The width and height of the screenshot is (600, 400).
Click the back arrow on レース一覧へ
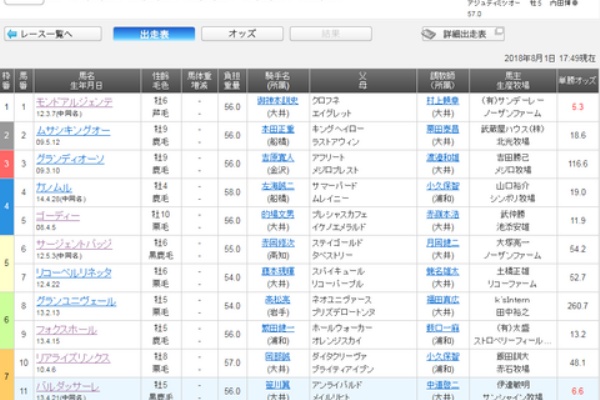click(x=12, y=34)
